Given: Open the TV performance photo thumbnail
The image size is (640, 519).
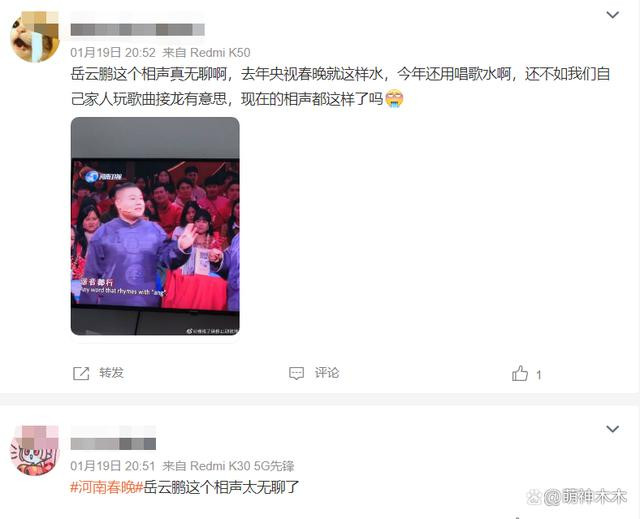Looking at the screenshot, I should coord(155,226).
